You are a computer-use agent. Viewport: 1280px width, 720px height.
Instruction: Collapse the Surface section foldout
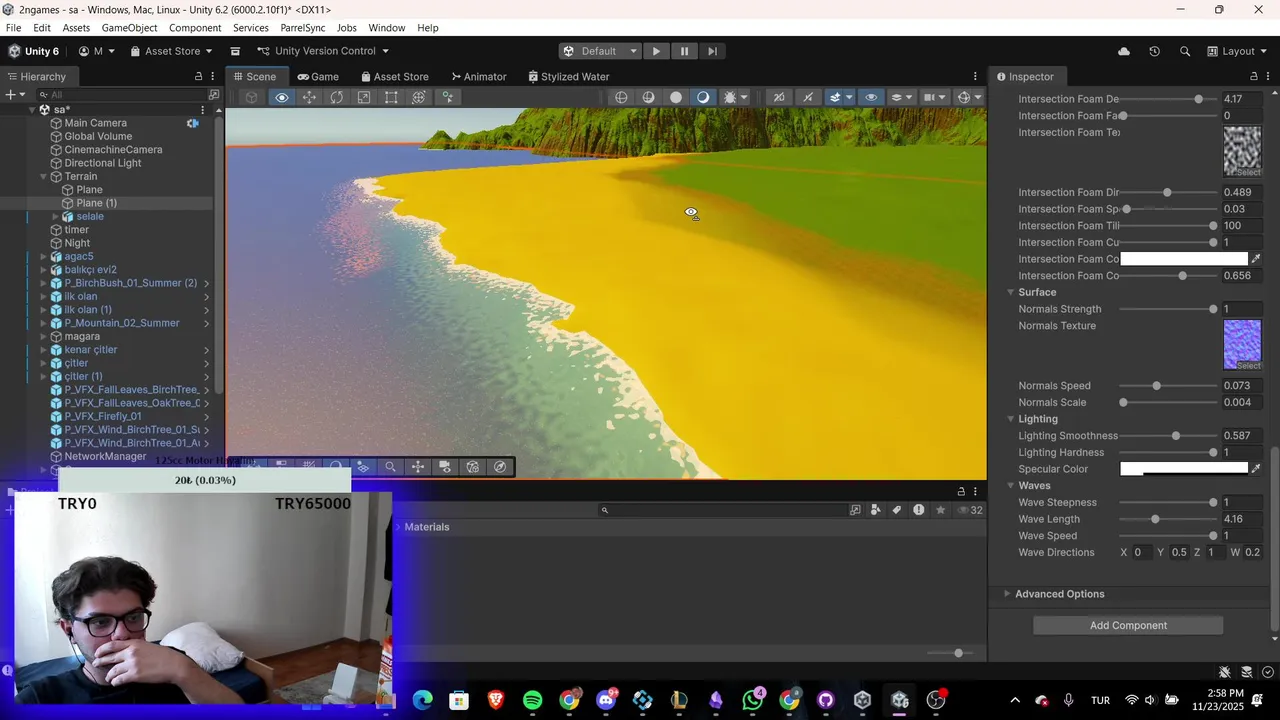click(1010, 292)
